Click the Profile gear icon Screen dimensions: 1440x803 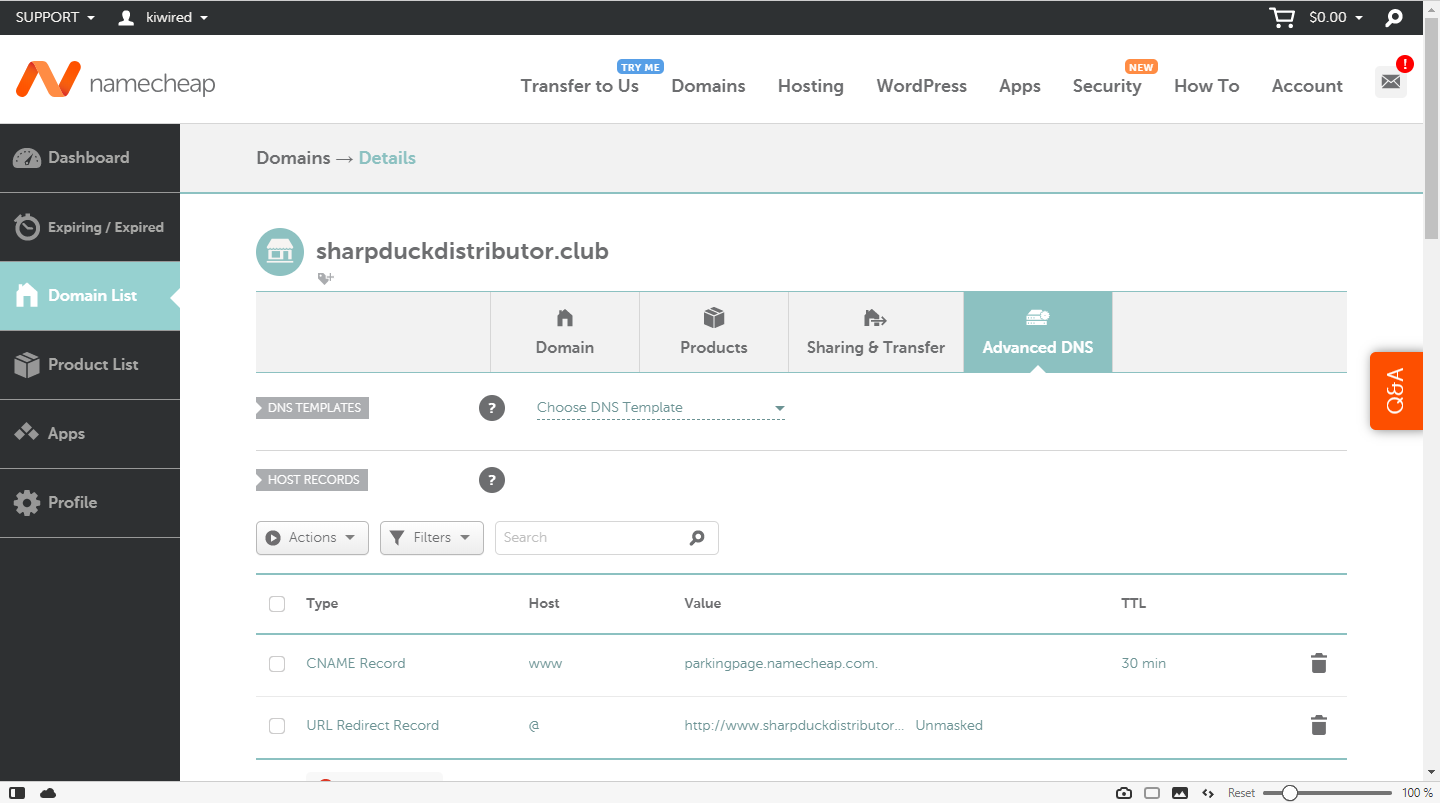27,502
